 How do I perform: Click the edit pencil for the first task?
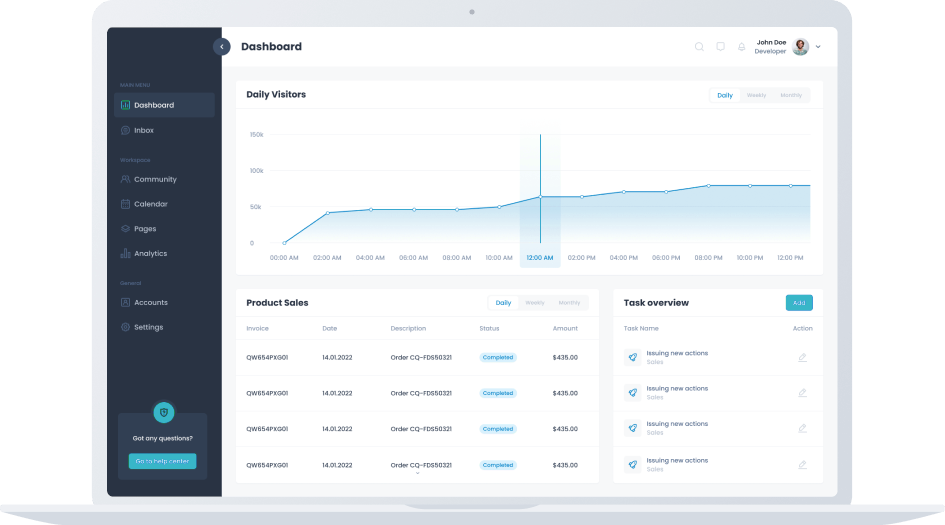point(802,357)
